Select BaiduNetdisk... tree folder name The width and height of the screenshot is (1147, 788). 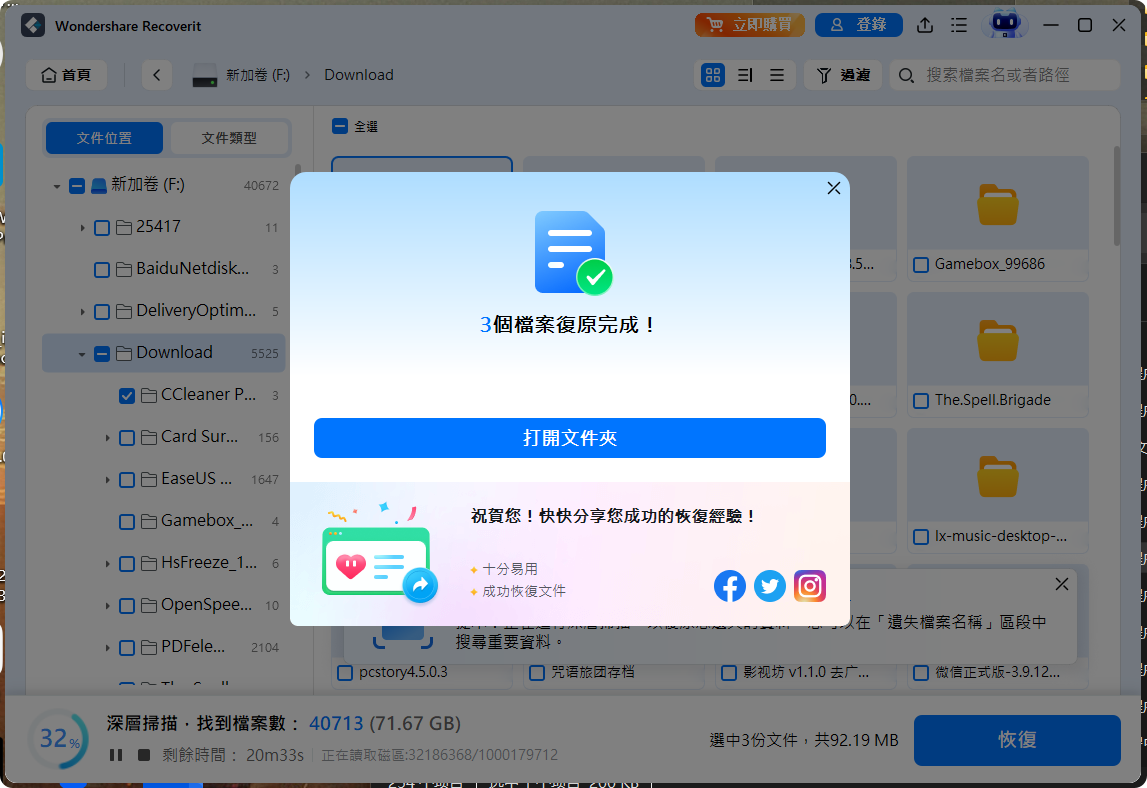tap(192, 269)
